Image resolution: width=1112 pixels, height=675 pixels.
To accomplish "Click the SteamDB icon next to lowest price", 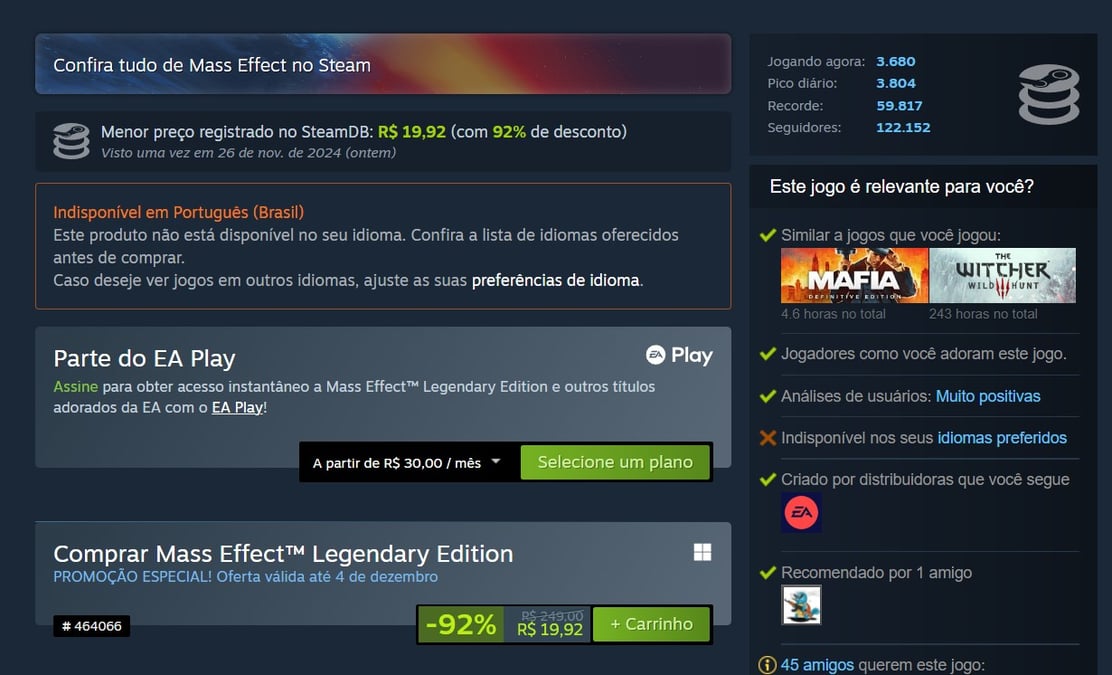I will pos(72,141).
